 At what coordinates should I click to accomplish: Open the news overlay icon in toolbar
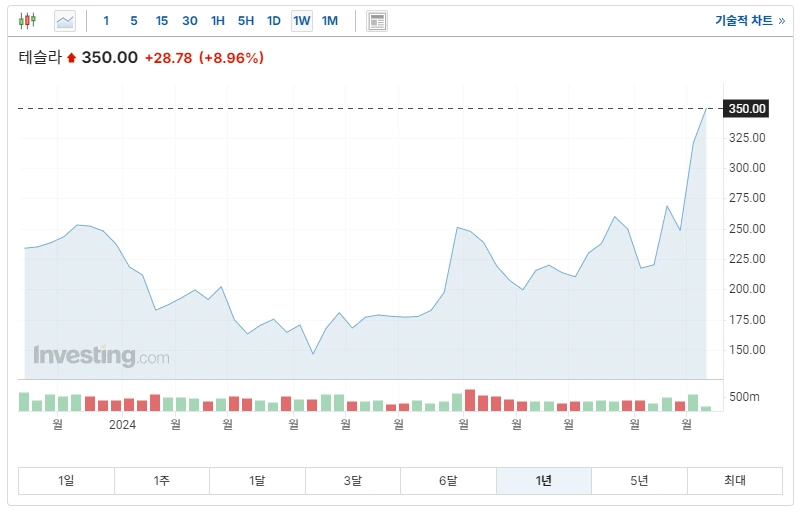[377, 21]
